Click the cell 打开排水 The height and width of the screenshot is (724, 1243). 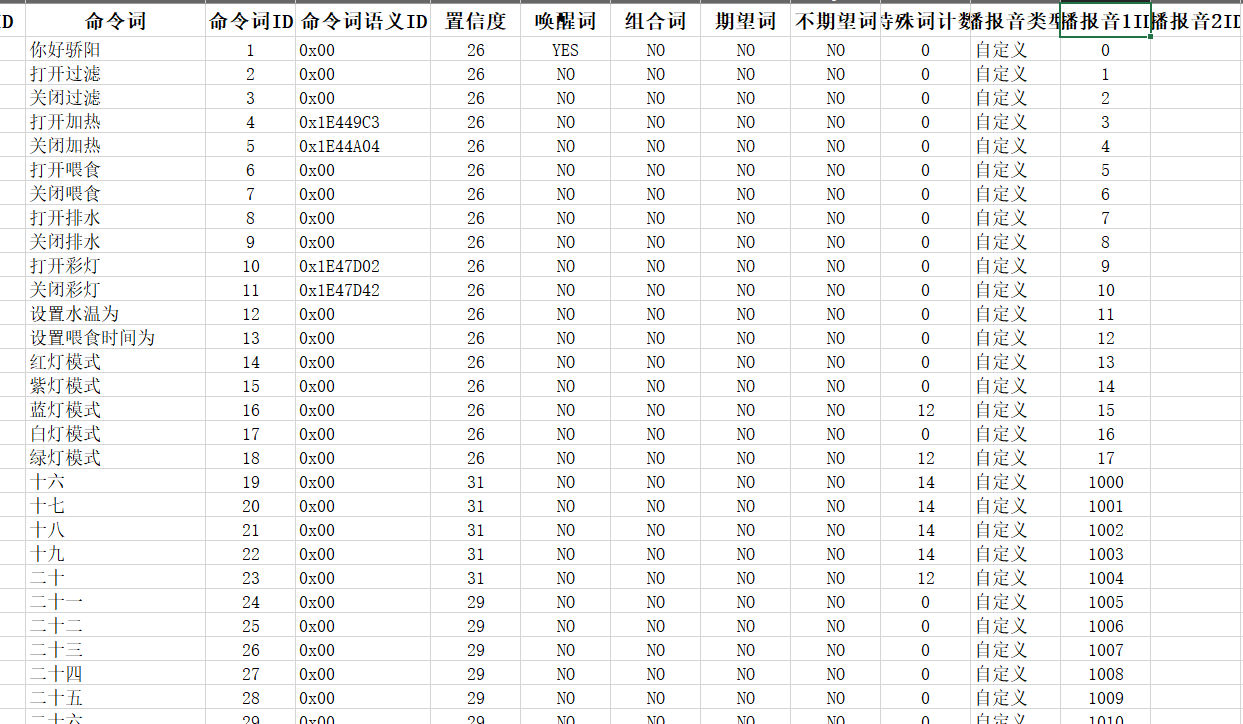coord(116,218)
